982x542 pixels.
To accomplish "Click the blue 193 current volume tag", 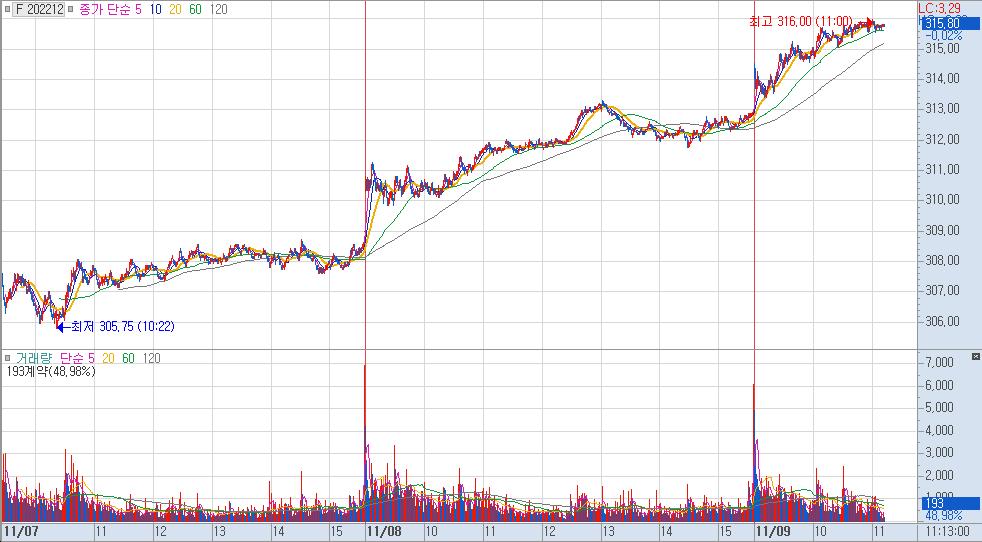I will click(x=949, y=504).
